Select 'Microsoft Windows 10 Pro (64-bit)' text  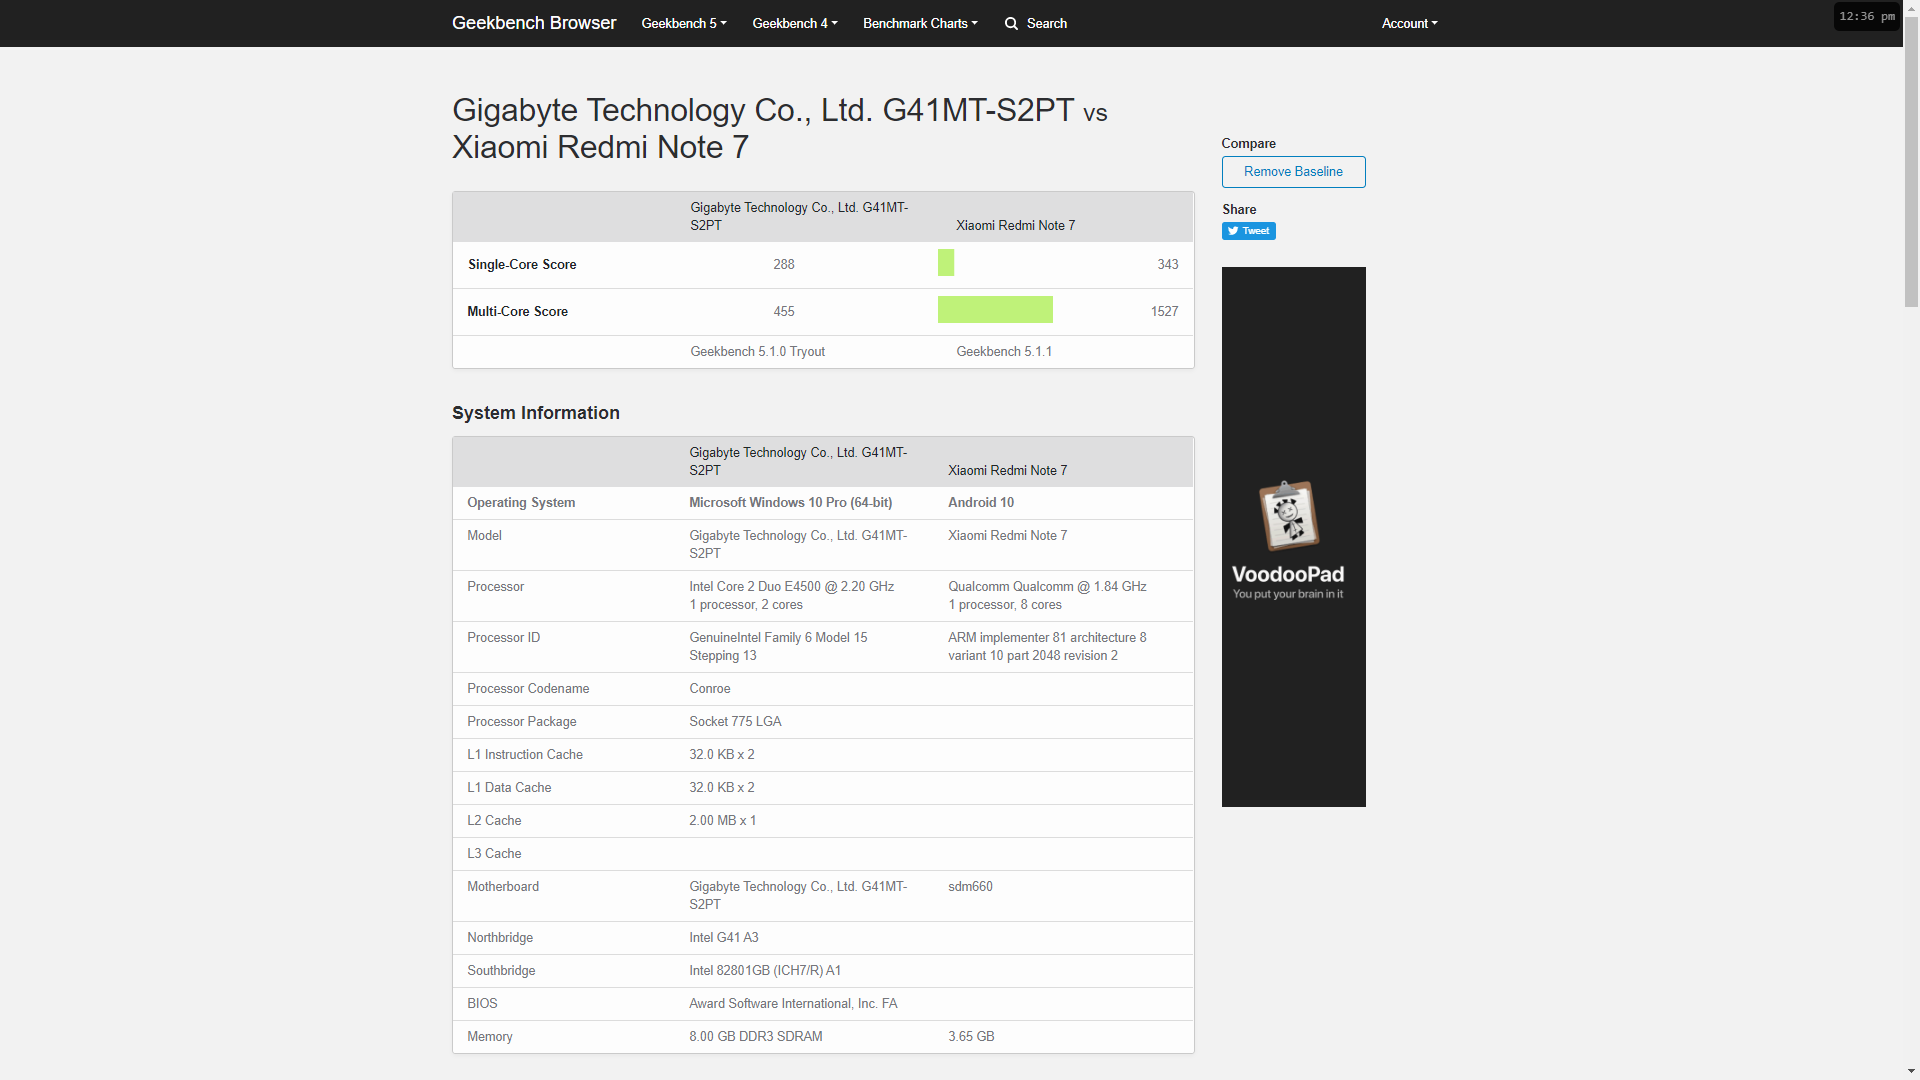point(790,503)
